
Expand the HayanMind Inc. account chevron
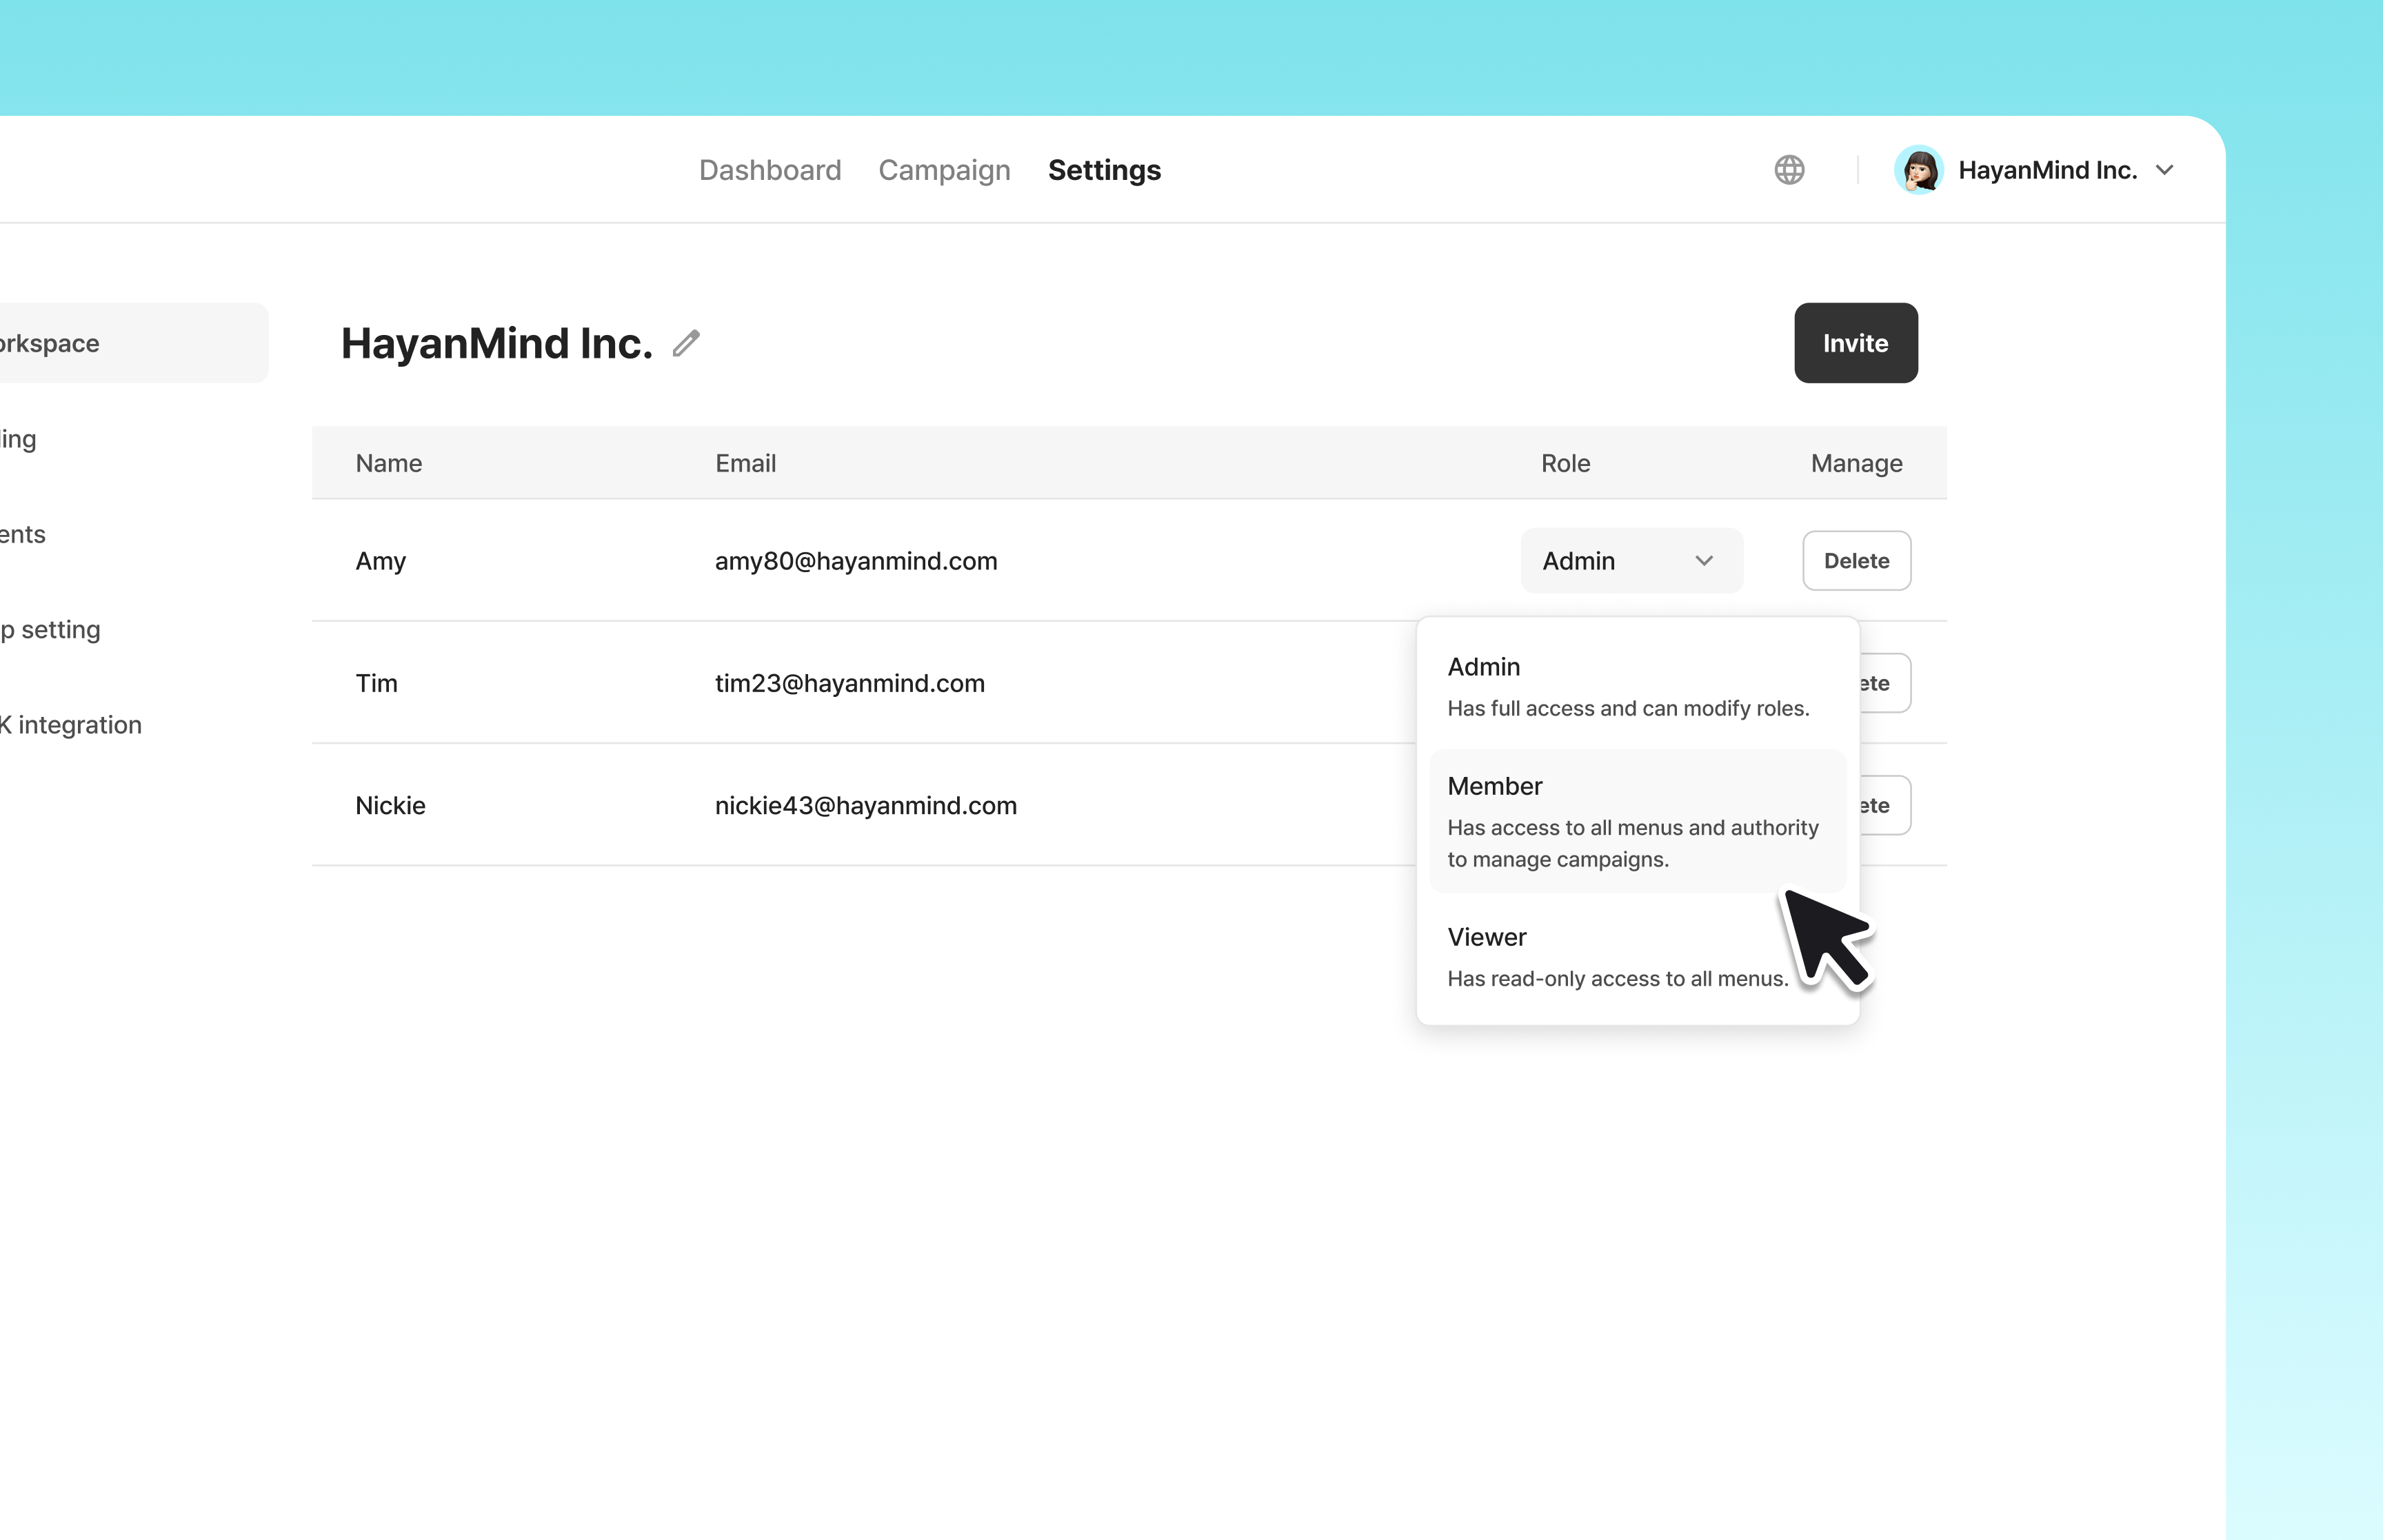(x=2164, y=170)
